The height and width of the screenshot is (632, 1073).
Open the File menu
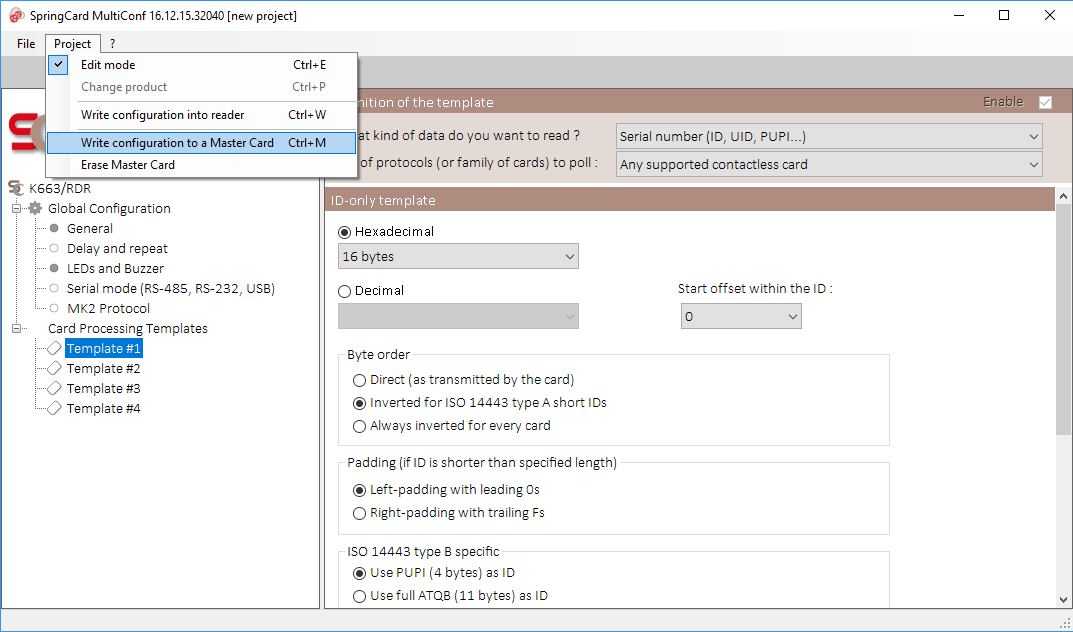point(26,44)
